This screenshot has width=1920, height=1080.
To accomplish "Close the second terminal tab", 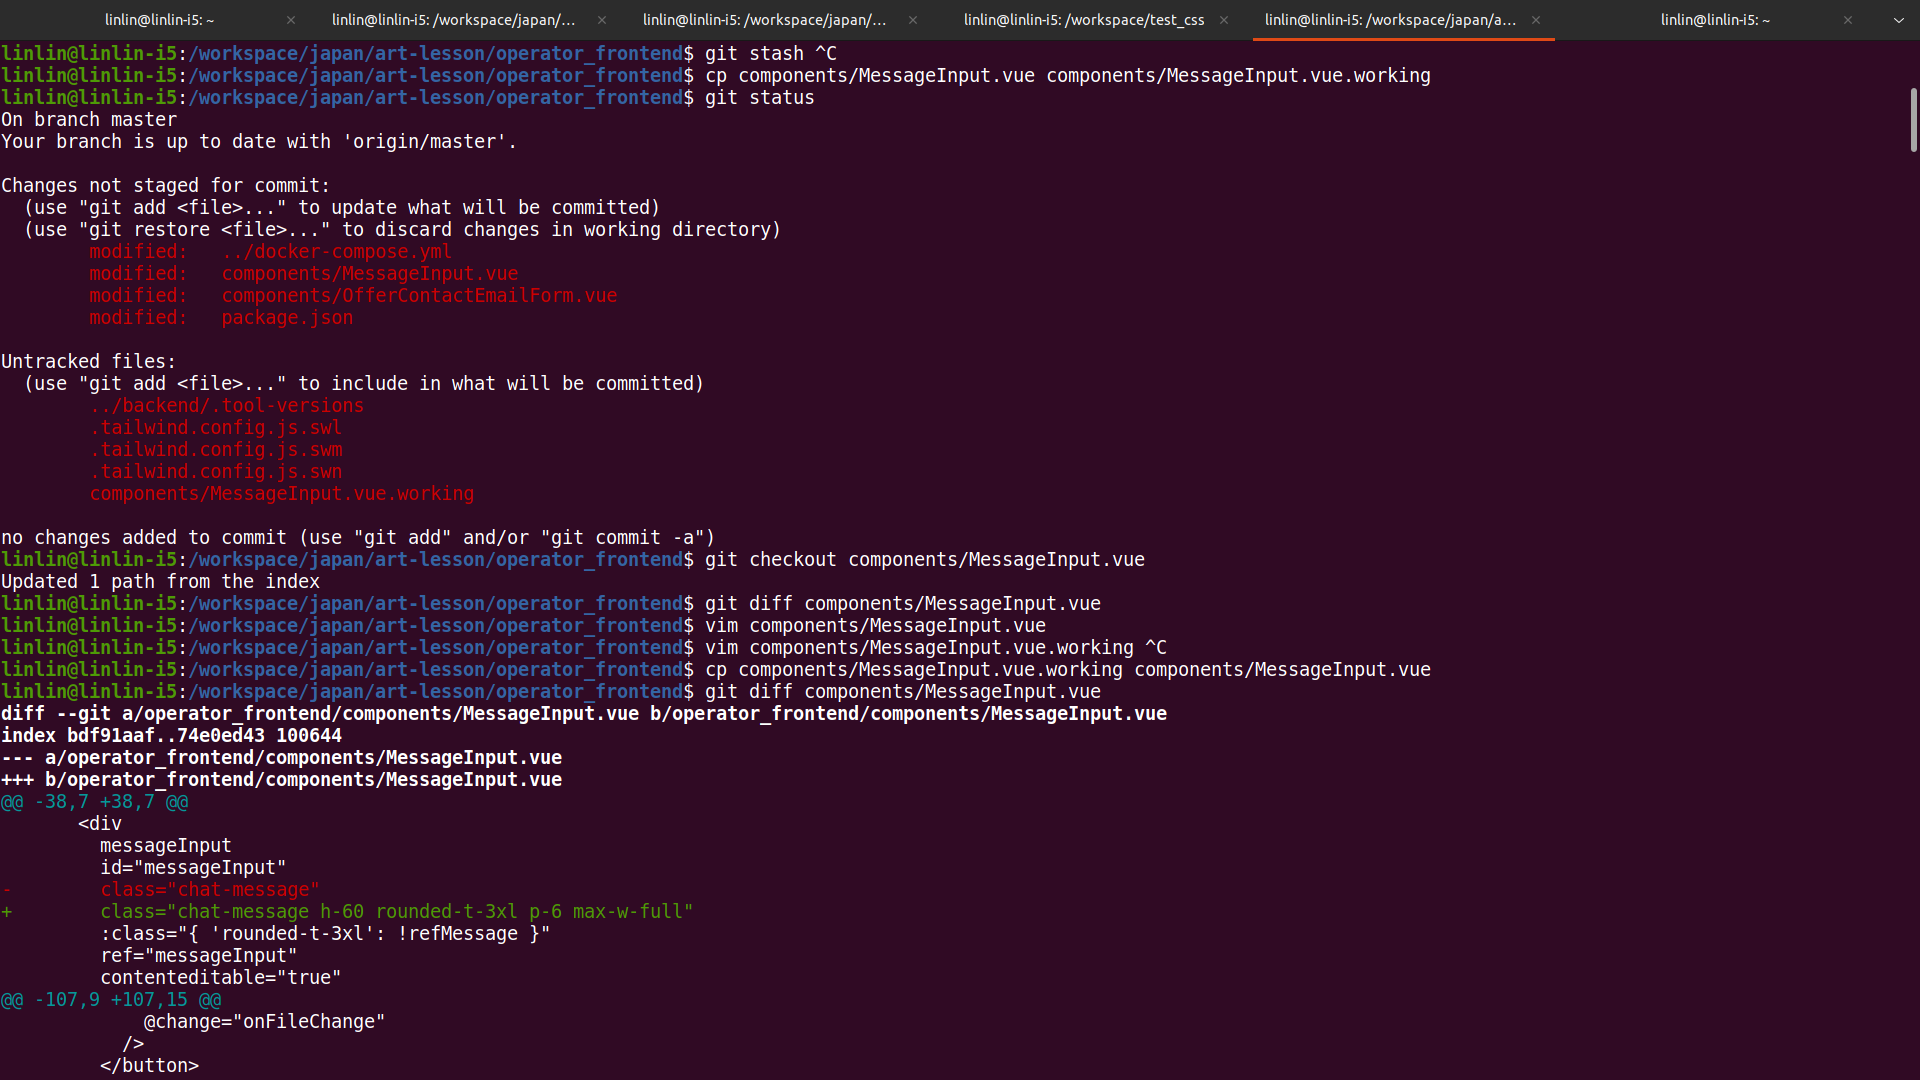I will click(x=602, y=20).
